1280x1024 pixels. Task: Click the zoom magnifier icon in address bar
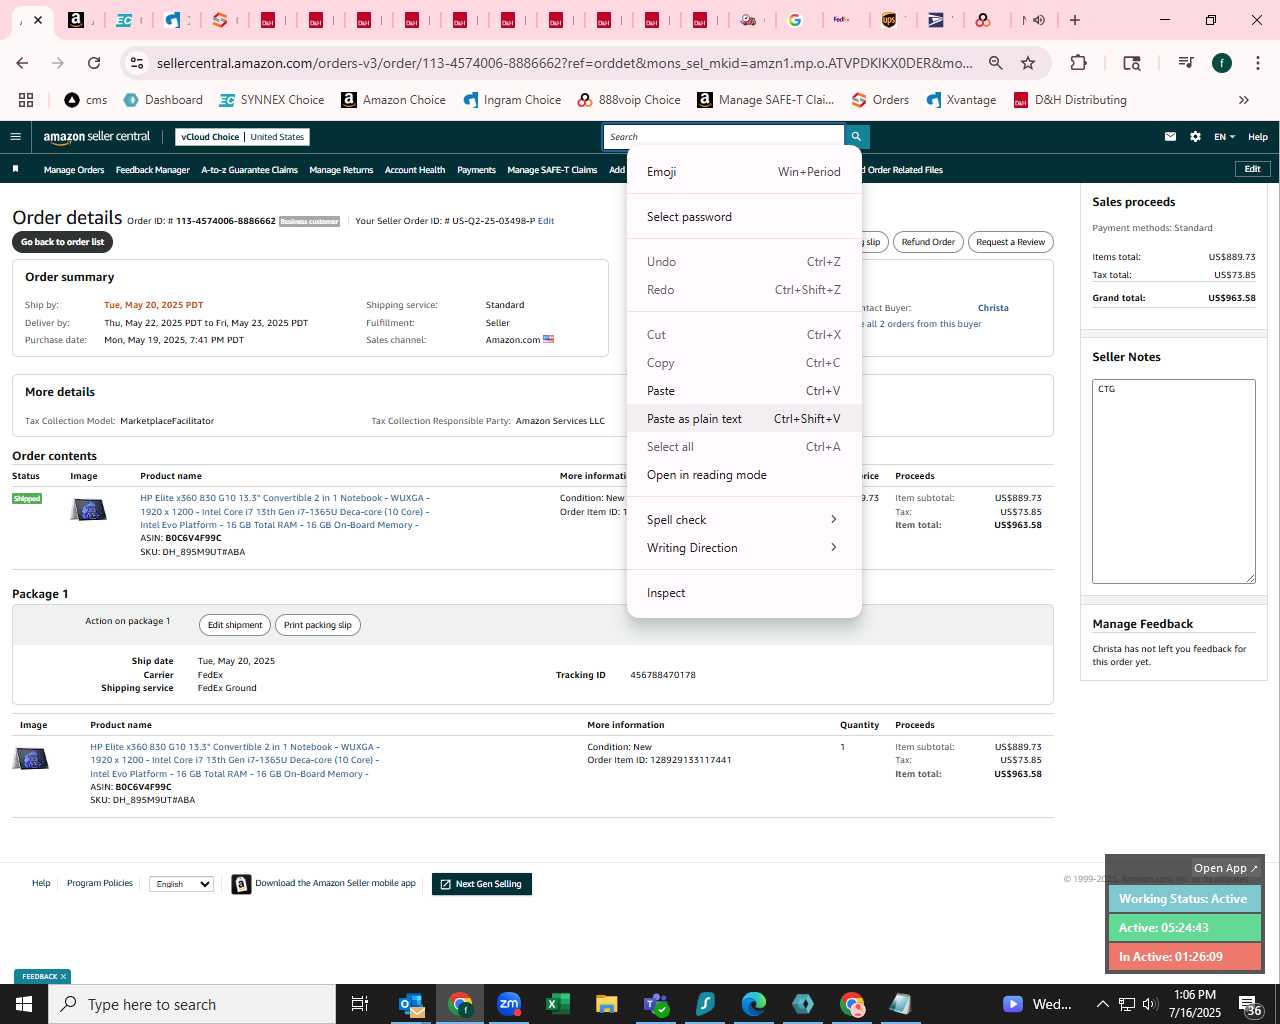click(x=995, y=63)
